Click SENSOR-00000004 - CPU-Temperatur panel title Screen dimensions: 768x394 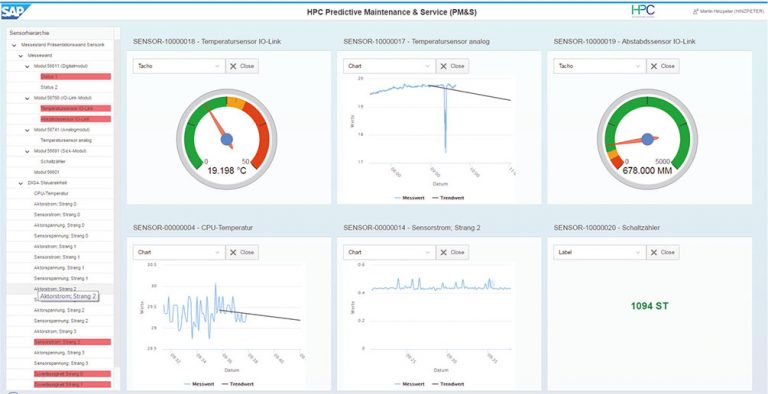(x=193, y=228)
